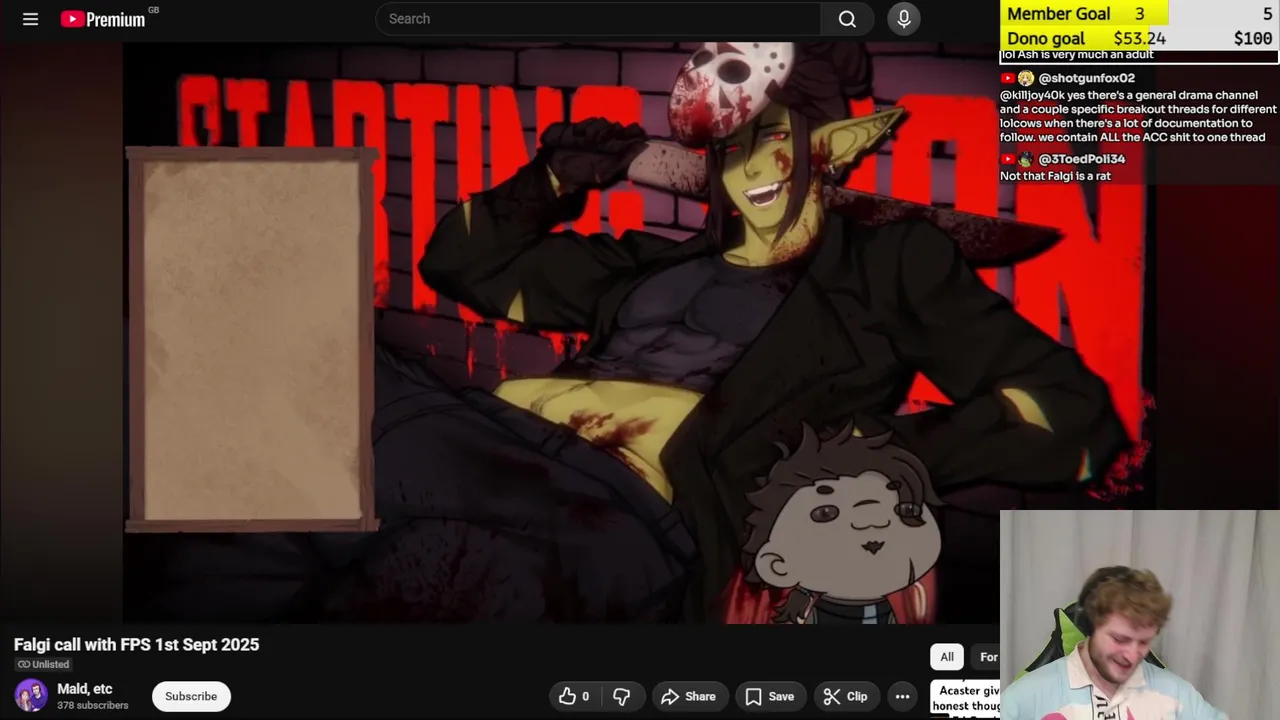Open the Mald, etc channel name
The height and width of the screenshot is (720, 1280).
(85, 689)
